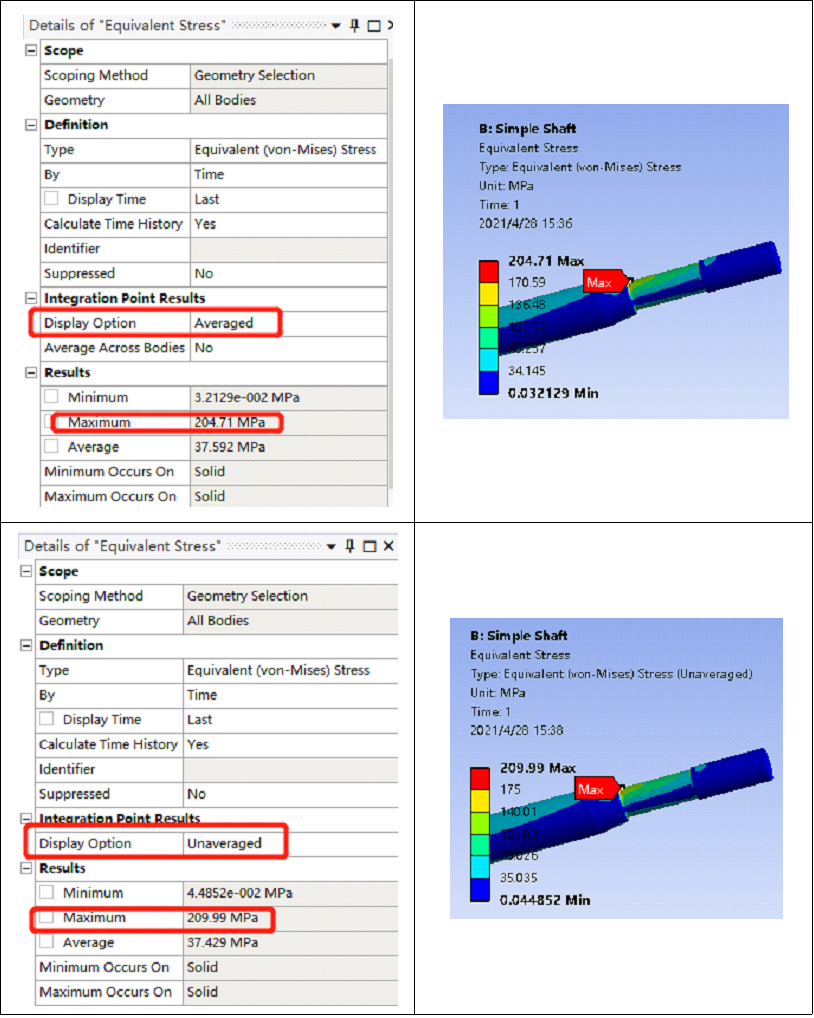Click Type Equivalent (von-Mises) Stress in Unaveraged panel
Viewport: 814px width, 1018px height.
[291, 670]
